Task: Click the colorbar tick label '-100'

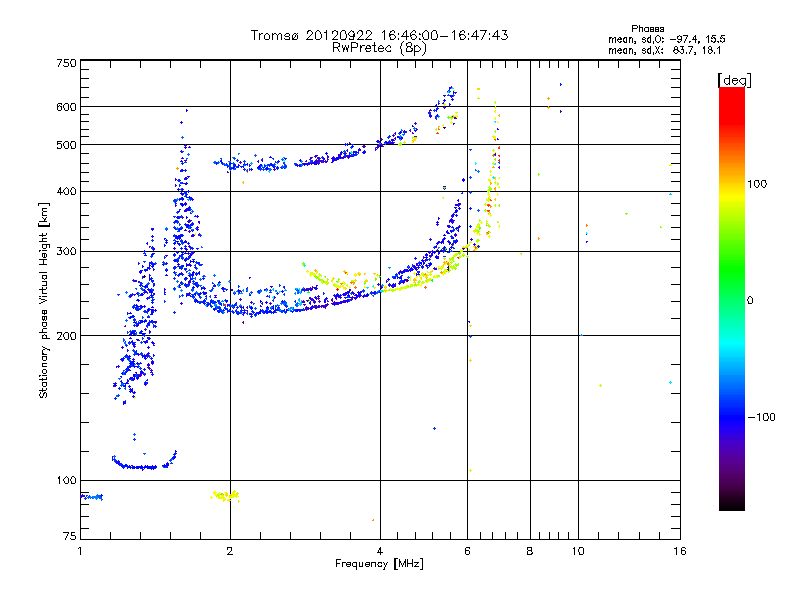Action: 761,417
